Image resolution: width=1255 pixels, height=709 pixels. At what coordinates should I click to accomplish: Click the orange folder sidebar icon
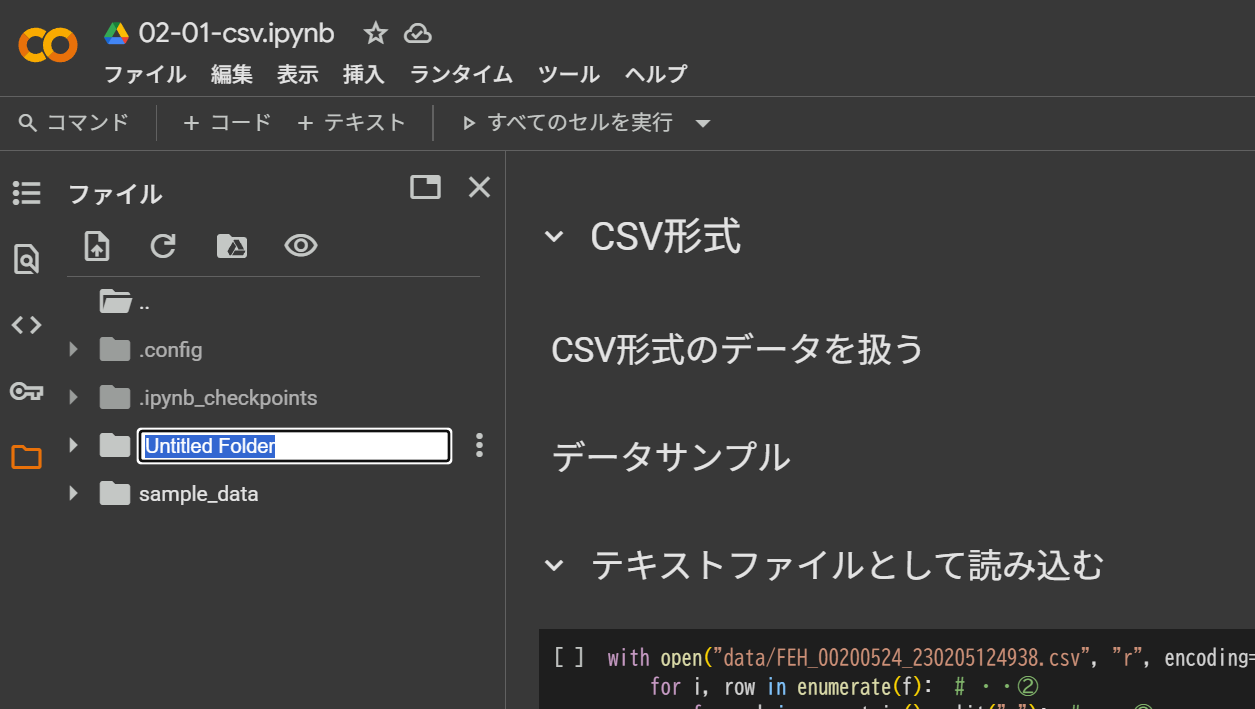click(26, 457)
